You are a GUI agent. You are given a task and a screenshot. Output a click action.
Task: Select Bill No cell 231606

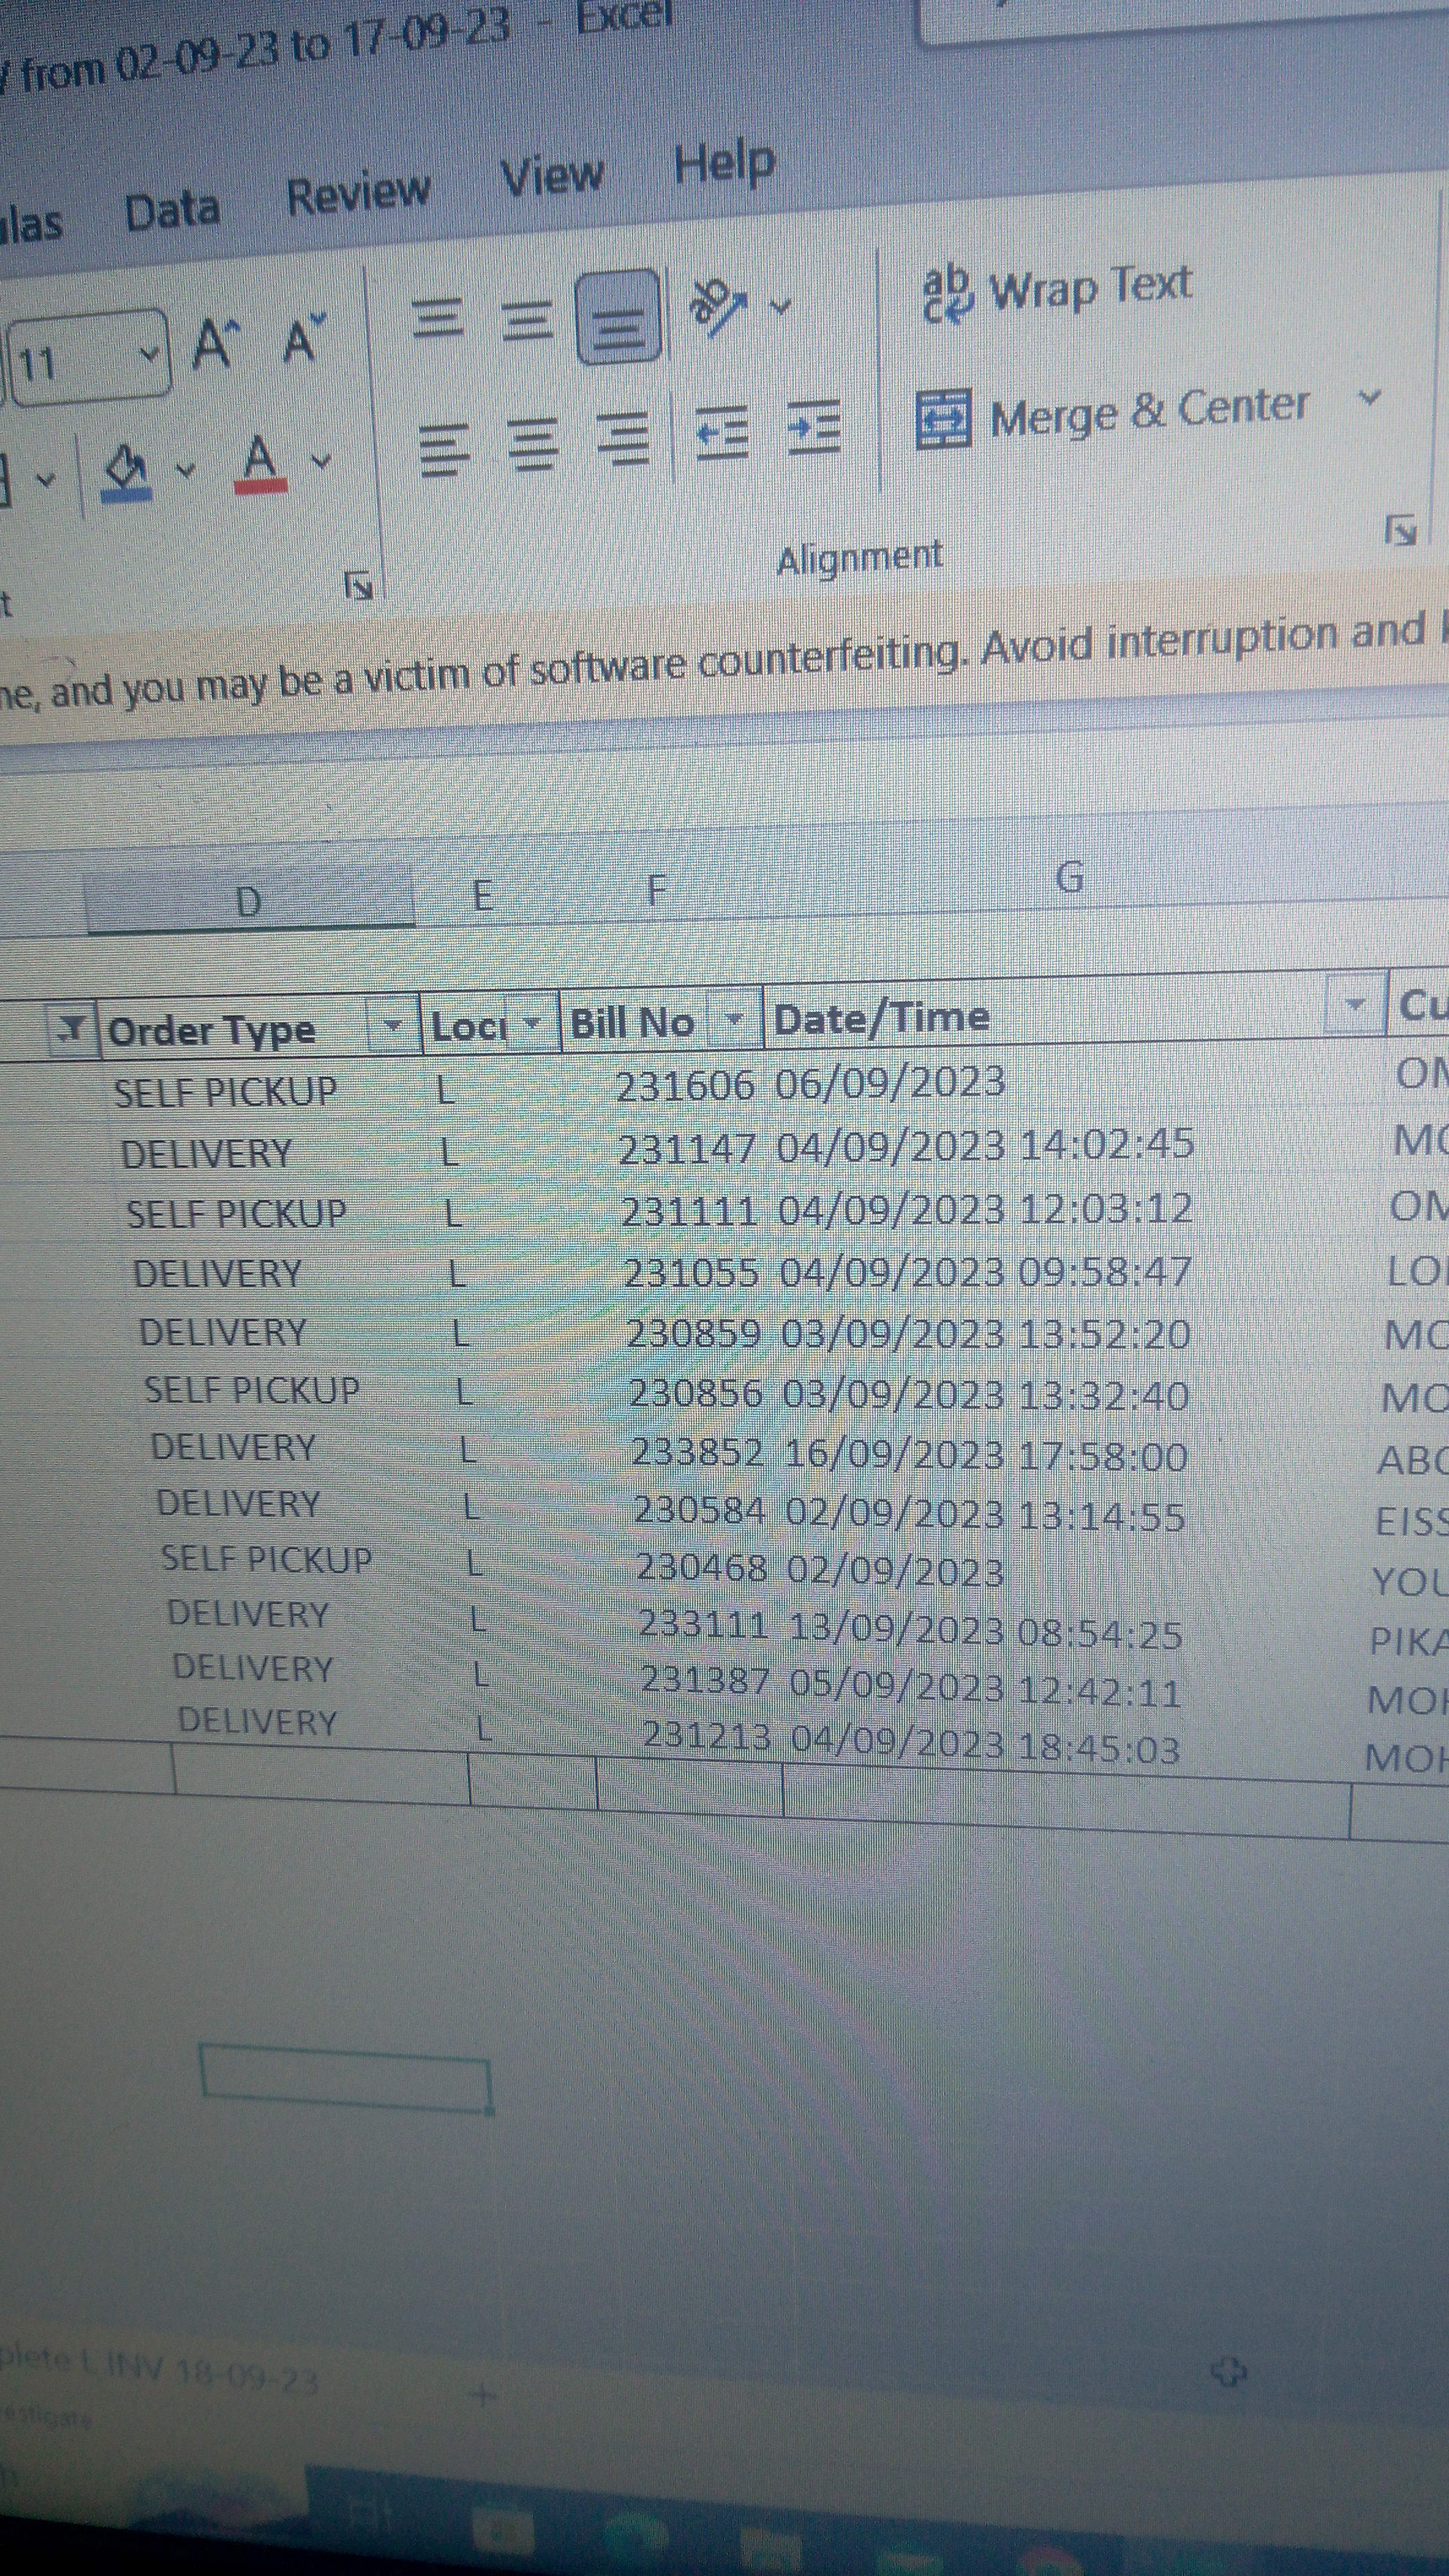(685, 1085)
